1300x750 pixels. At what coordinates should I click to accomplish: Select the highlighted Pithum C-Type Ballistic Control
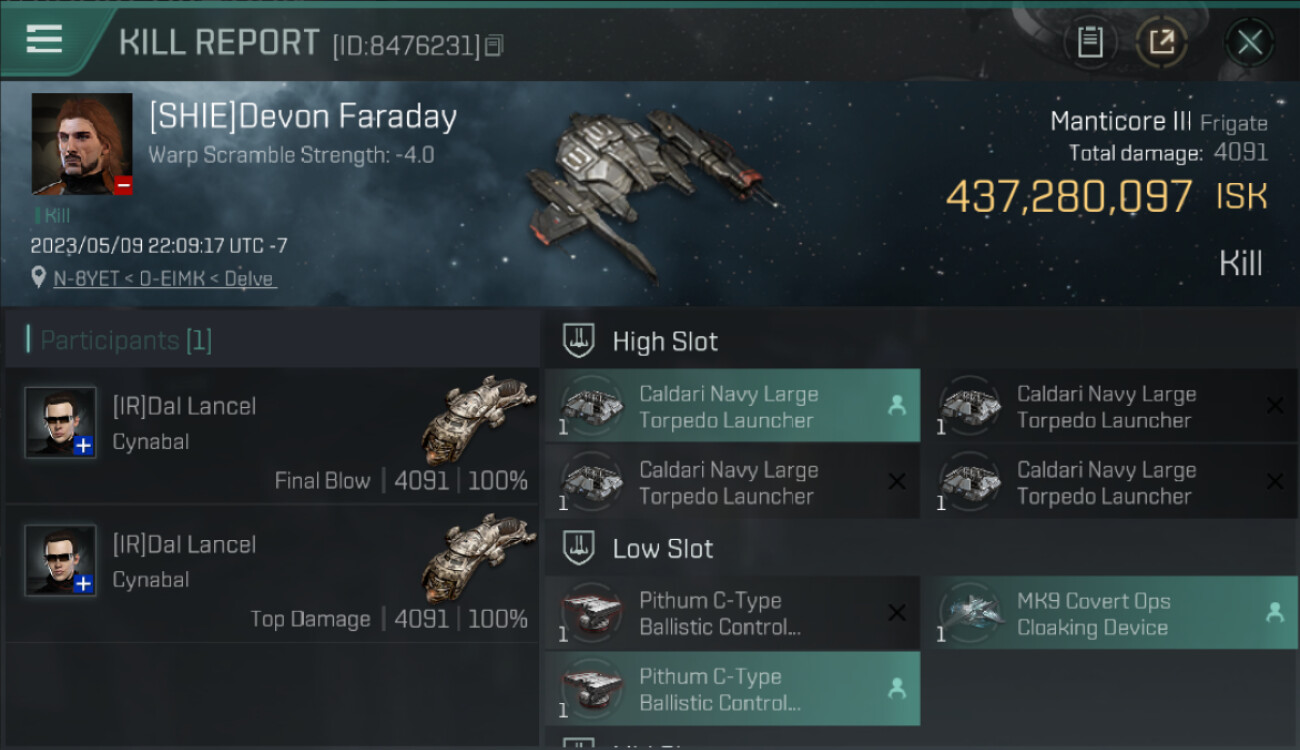point(732,689)
